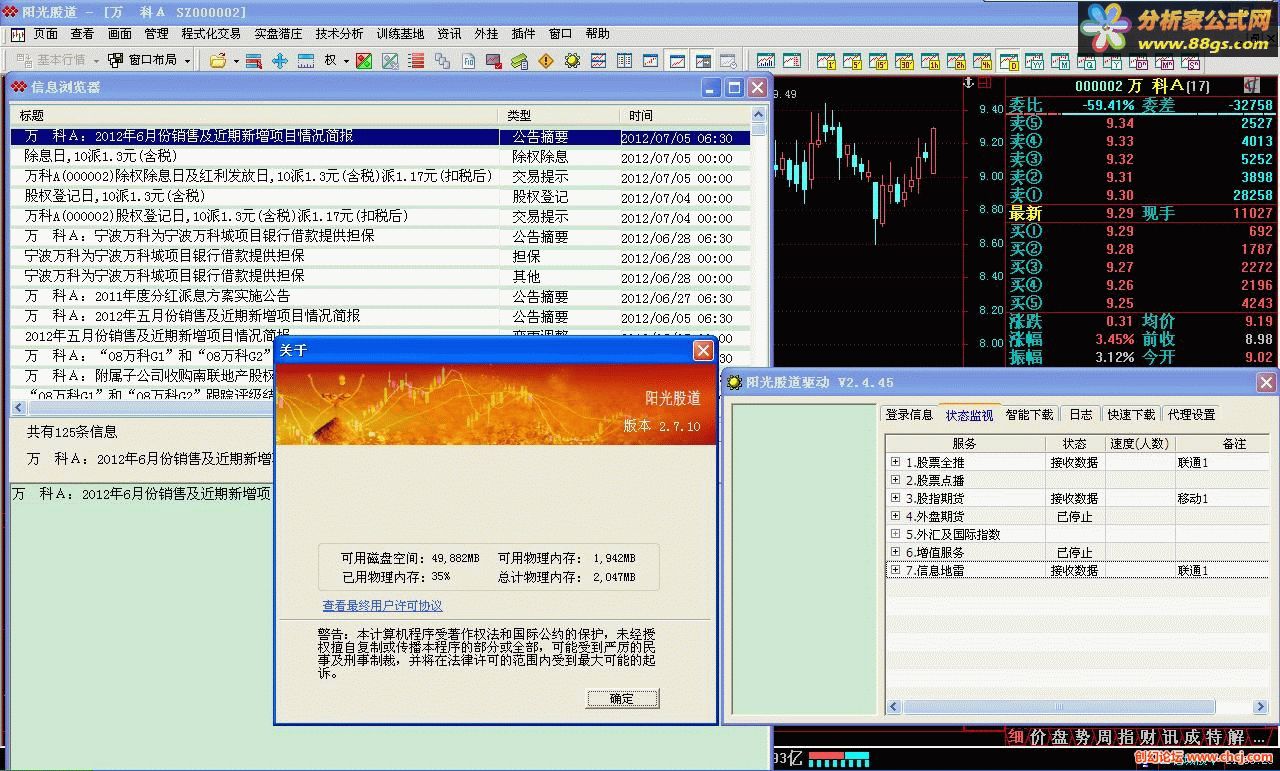This screenshot has width=1280, height=771.
Task: Click the table grid toolbar icon
Action: click(624, 61)
